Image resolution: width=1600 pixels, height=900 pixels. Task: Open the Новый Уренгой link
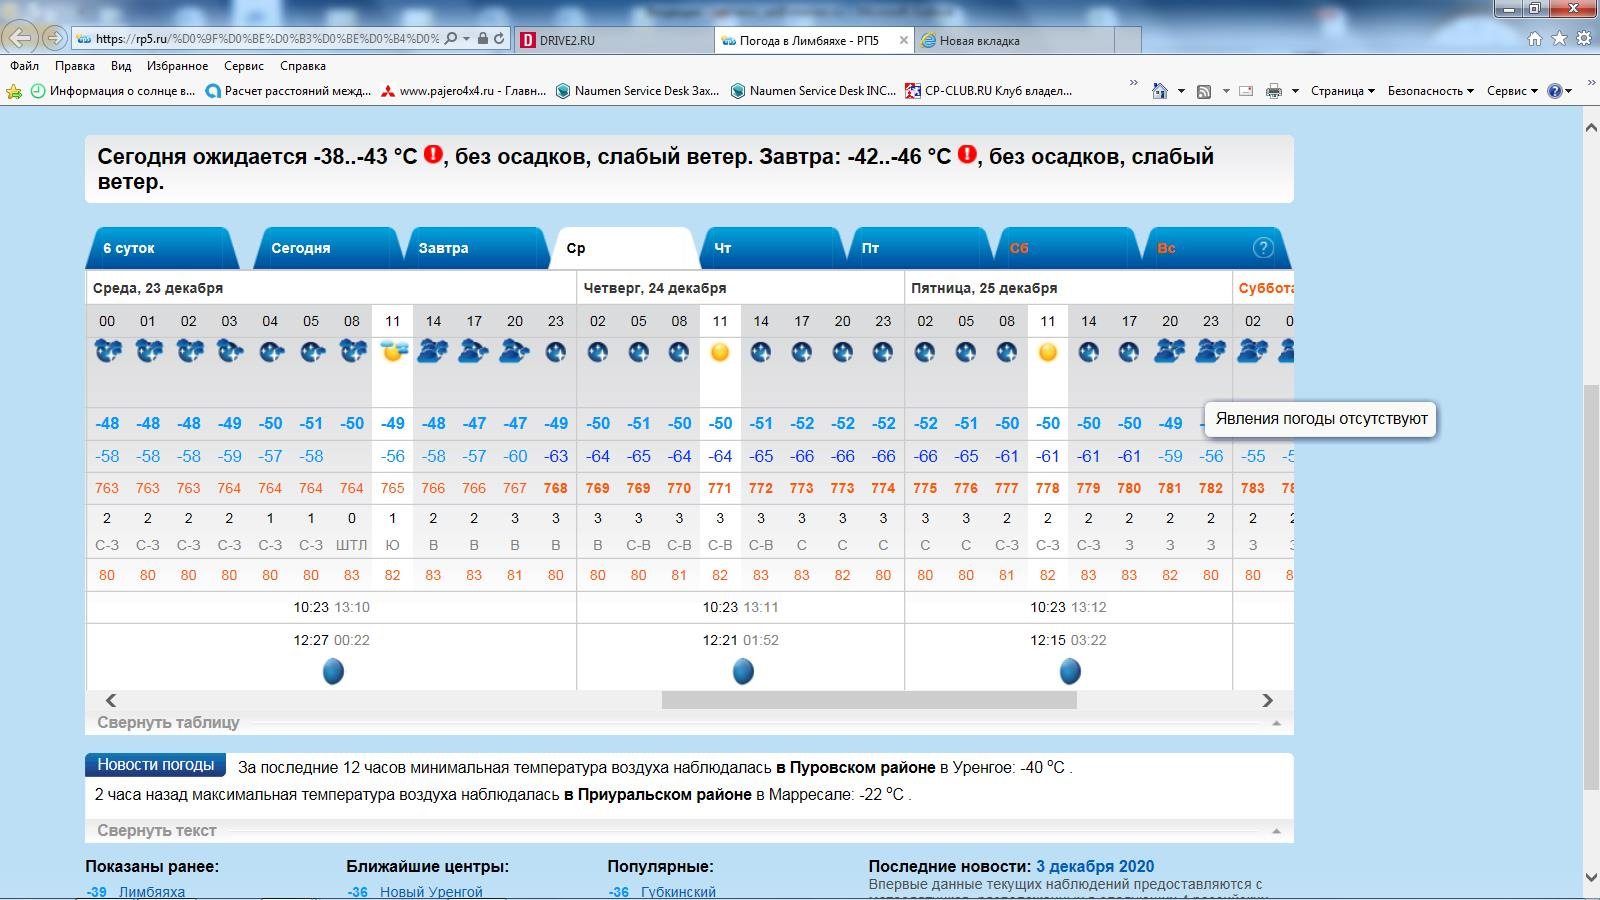[430, 892]
